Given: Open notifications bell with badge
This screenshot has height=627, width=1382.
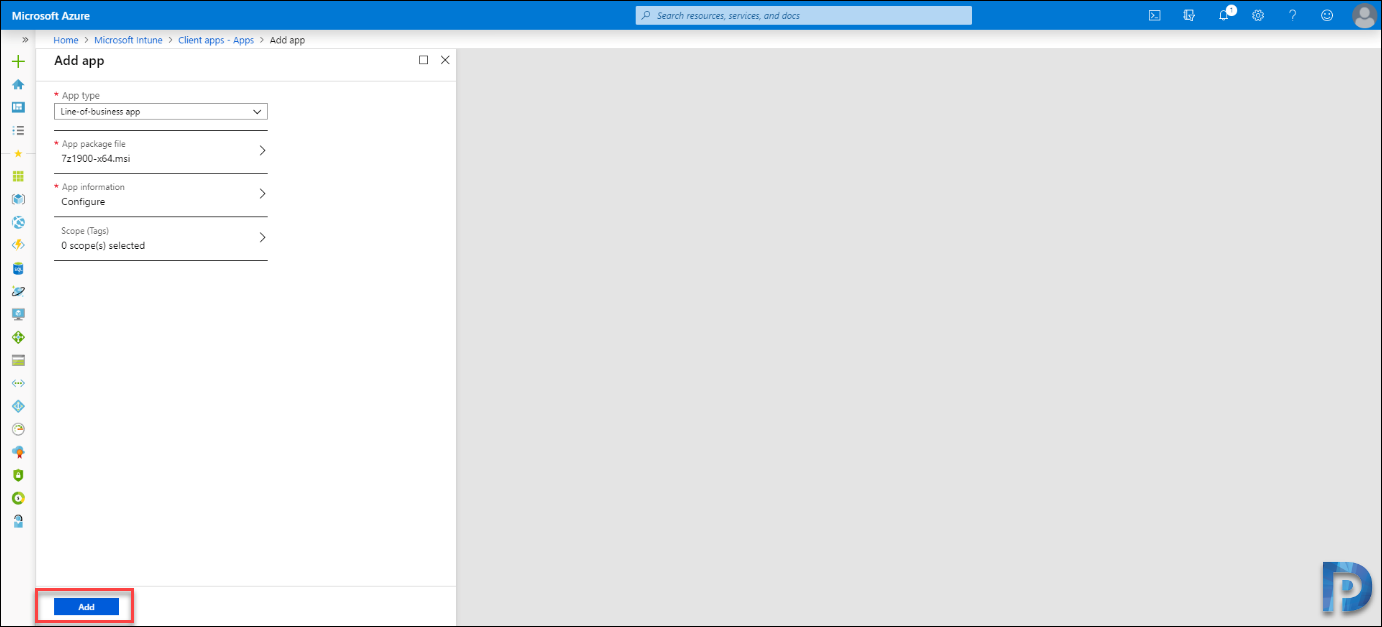Looking at the screenshot, I should [x=1225, y=14].
